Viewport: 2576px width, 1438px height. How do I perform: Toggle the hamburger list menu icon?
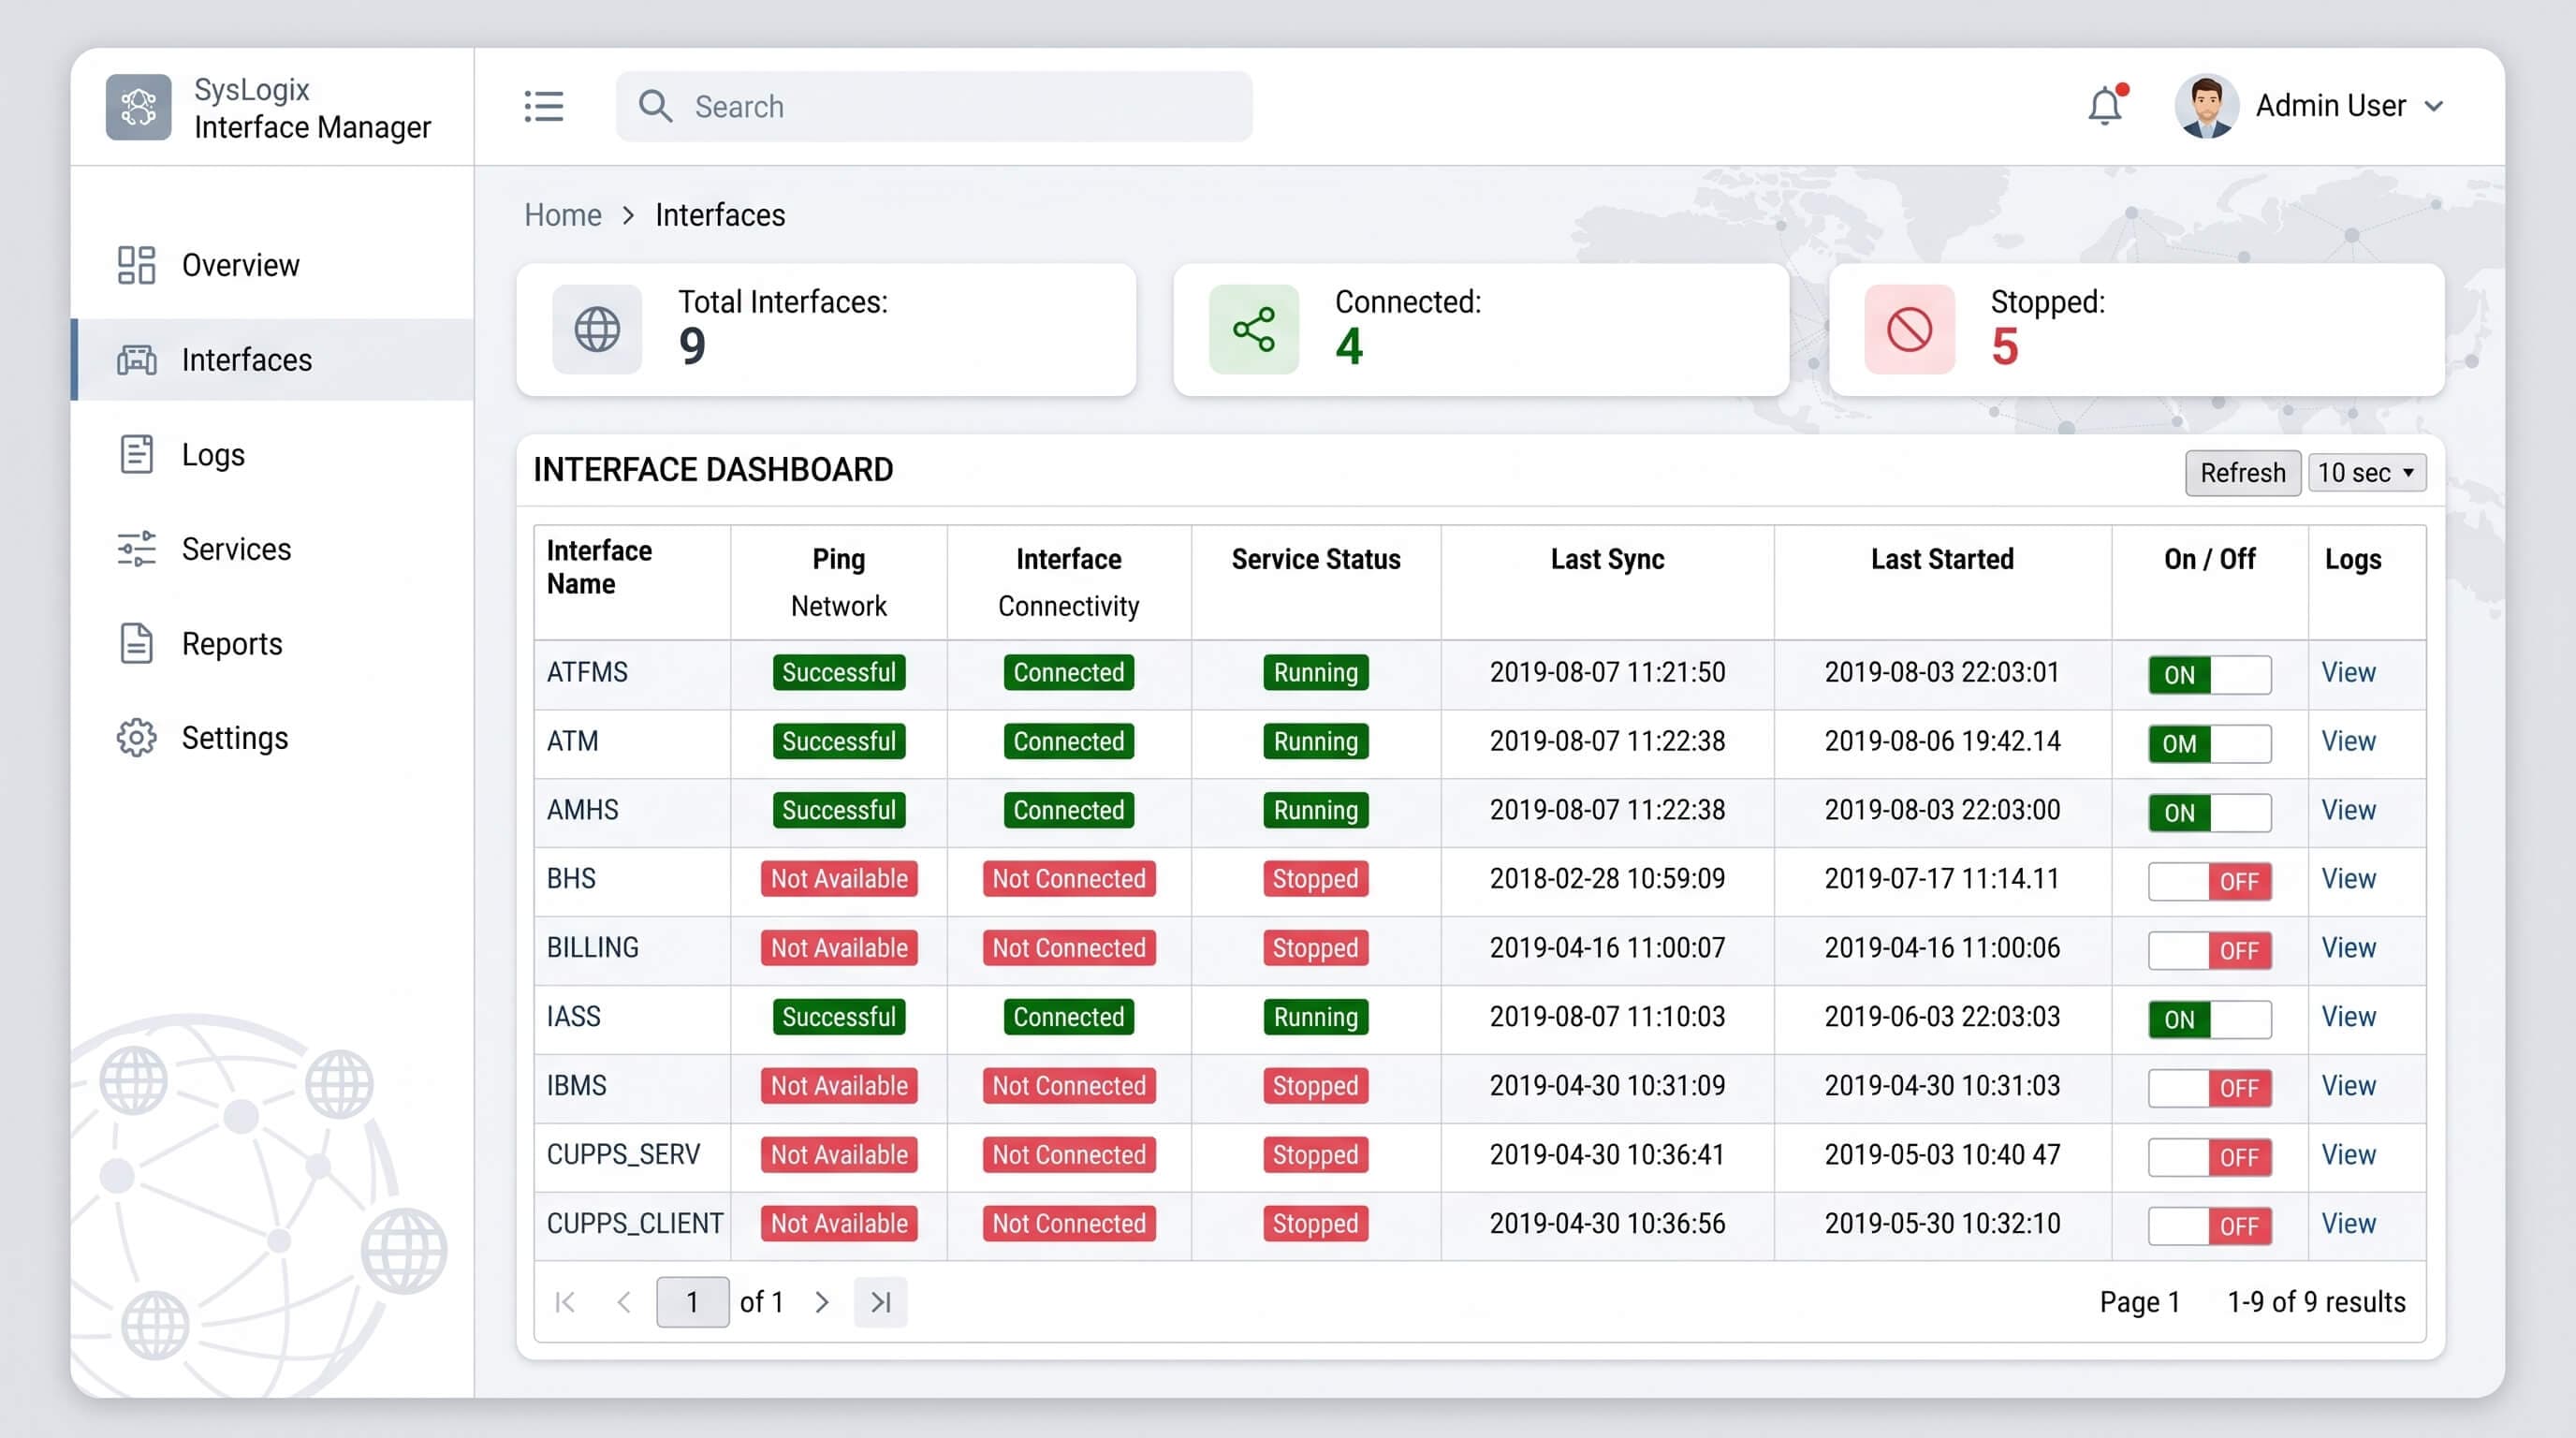coord(544,106)
